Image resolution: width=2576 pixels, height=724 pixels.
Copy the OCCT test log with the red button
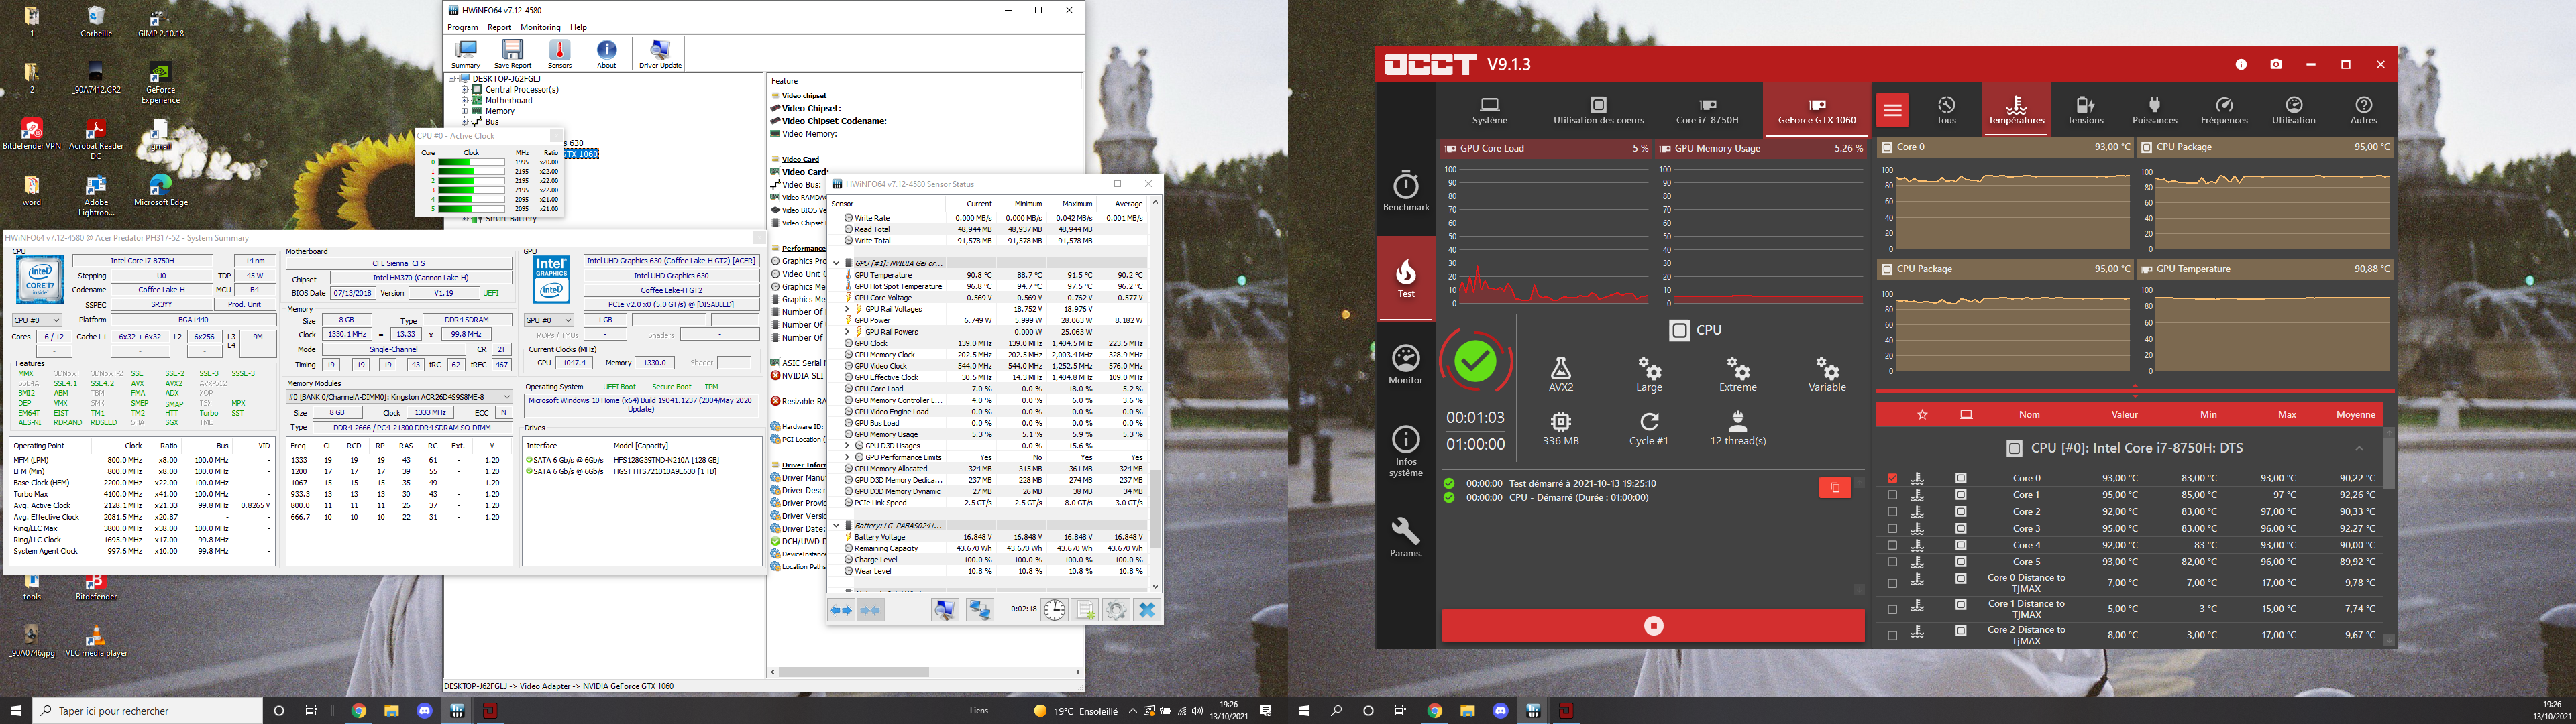coord(1834,487)
